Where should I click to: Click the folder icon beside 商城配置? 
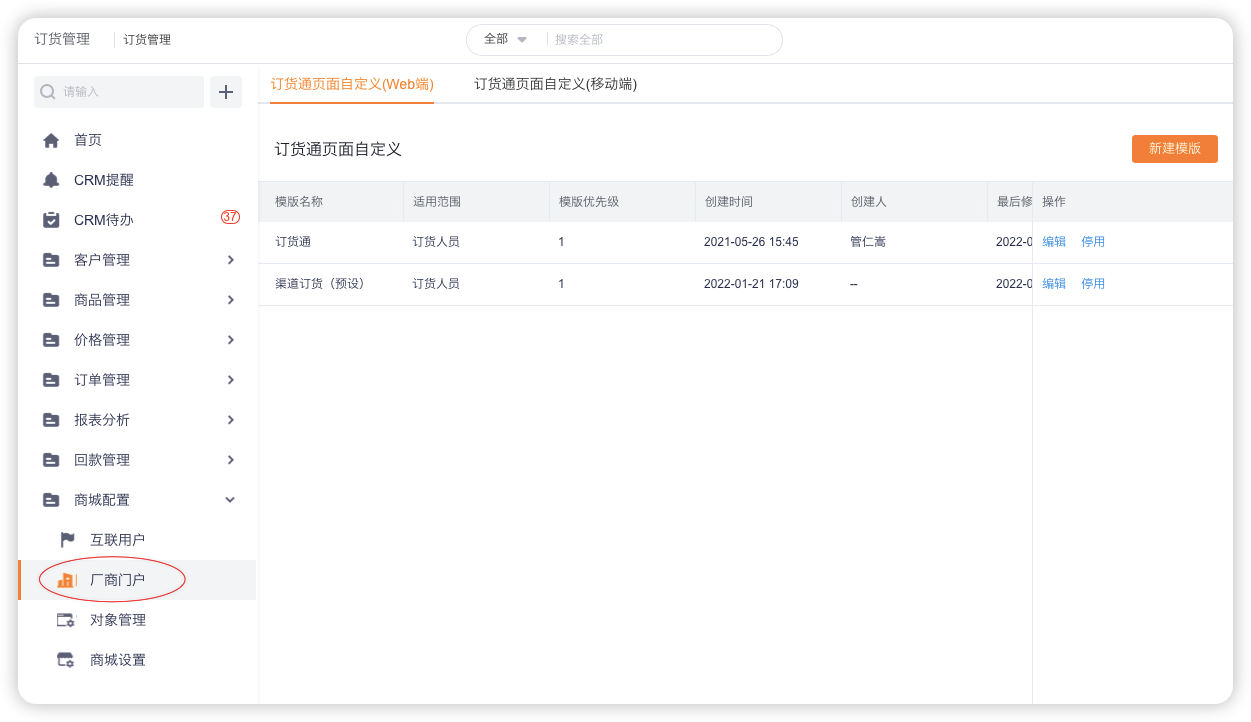click(x=51, y=500)
